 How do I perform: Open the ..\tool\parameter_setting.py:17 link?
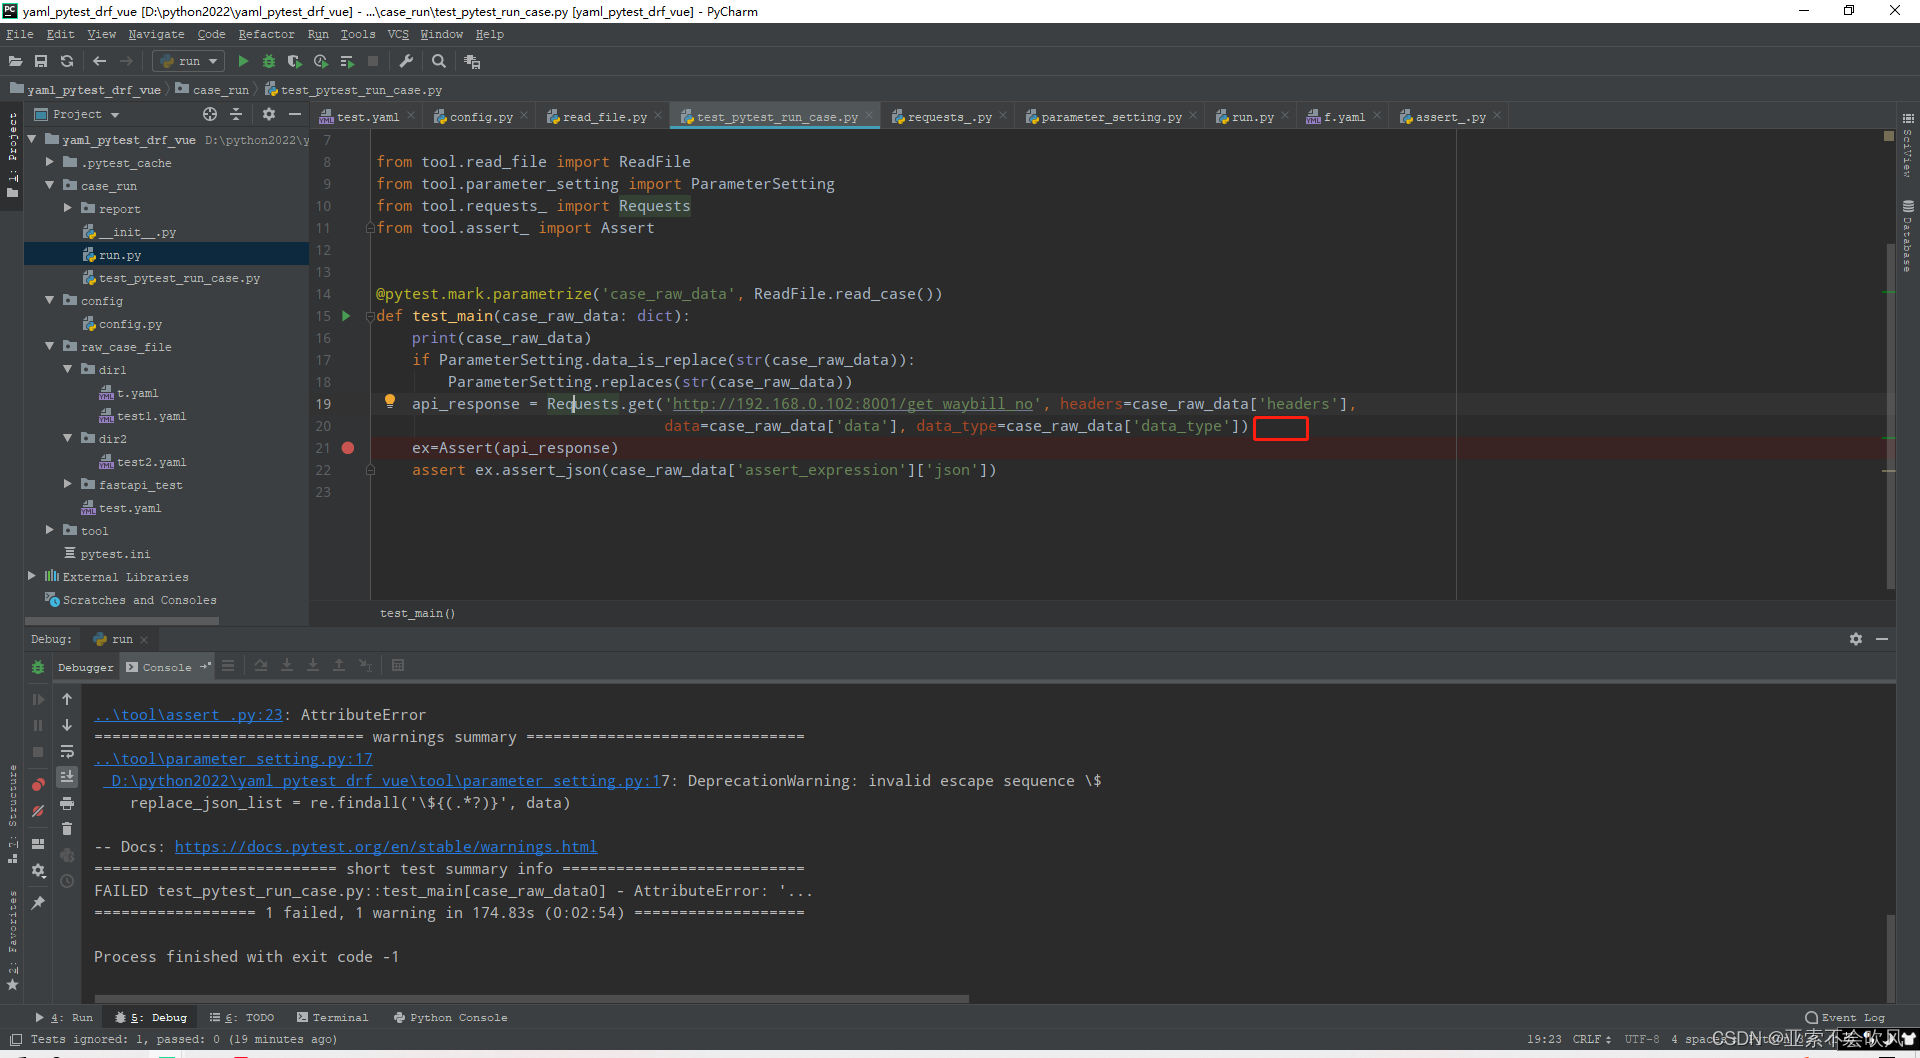(233, 759)
